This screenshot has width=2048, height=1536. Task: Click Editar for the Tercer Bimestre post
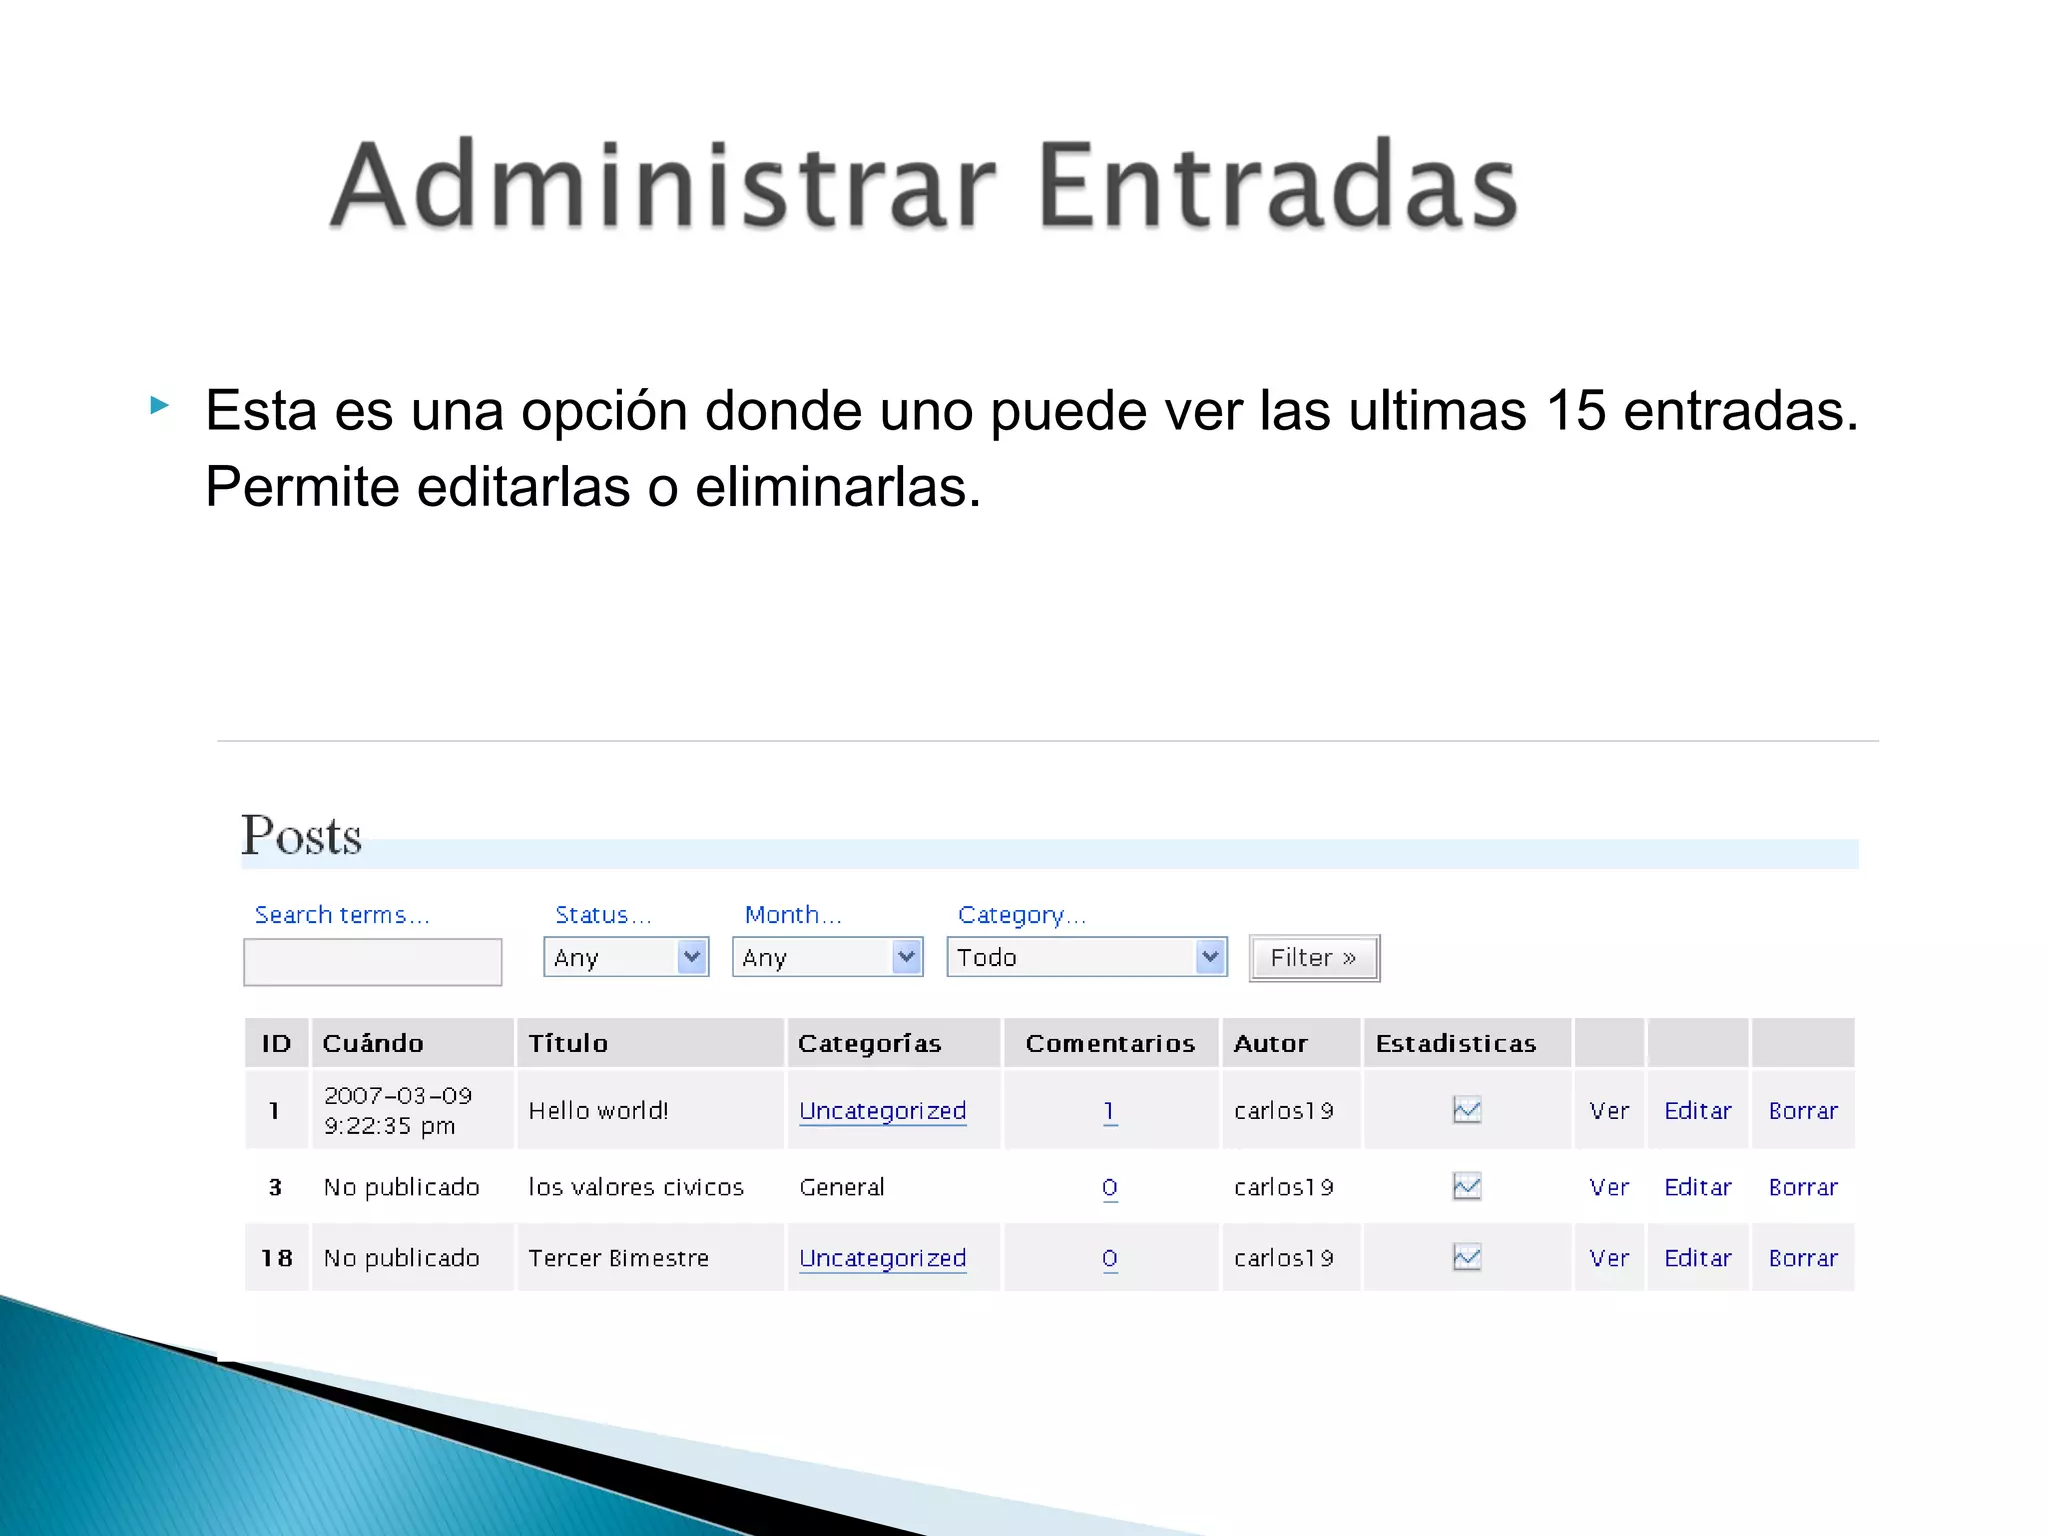tap(1697, 1258)
